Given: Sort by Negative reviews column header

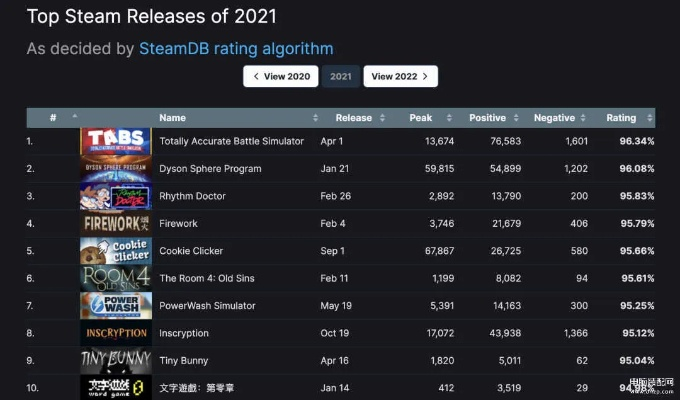Looking at the screenshot, I should pyautogui.click(x=554, y=118).
